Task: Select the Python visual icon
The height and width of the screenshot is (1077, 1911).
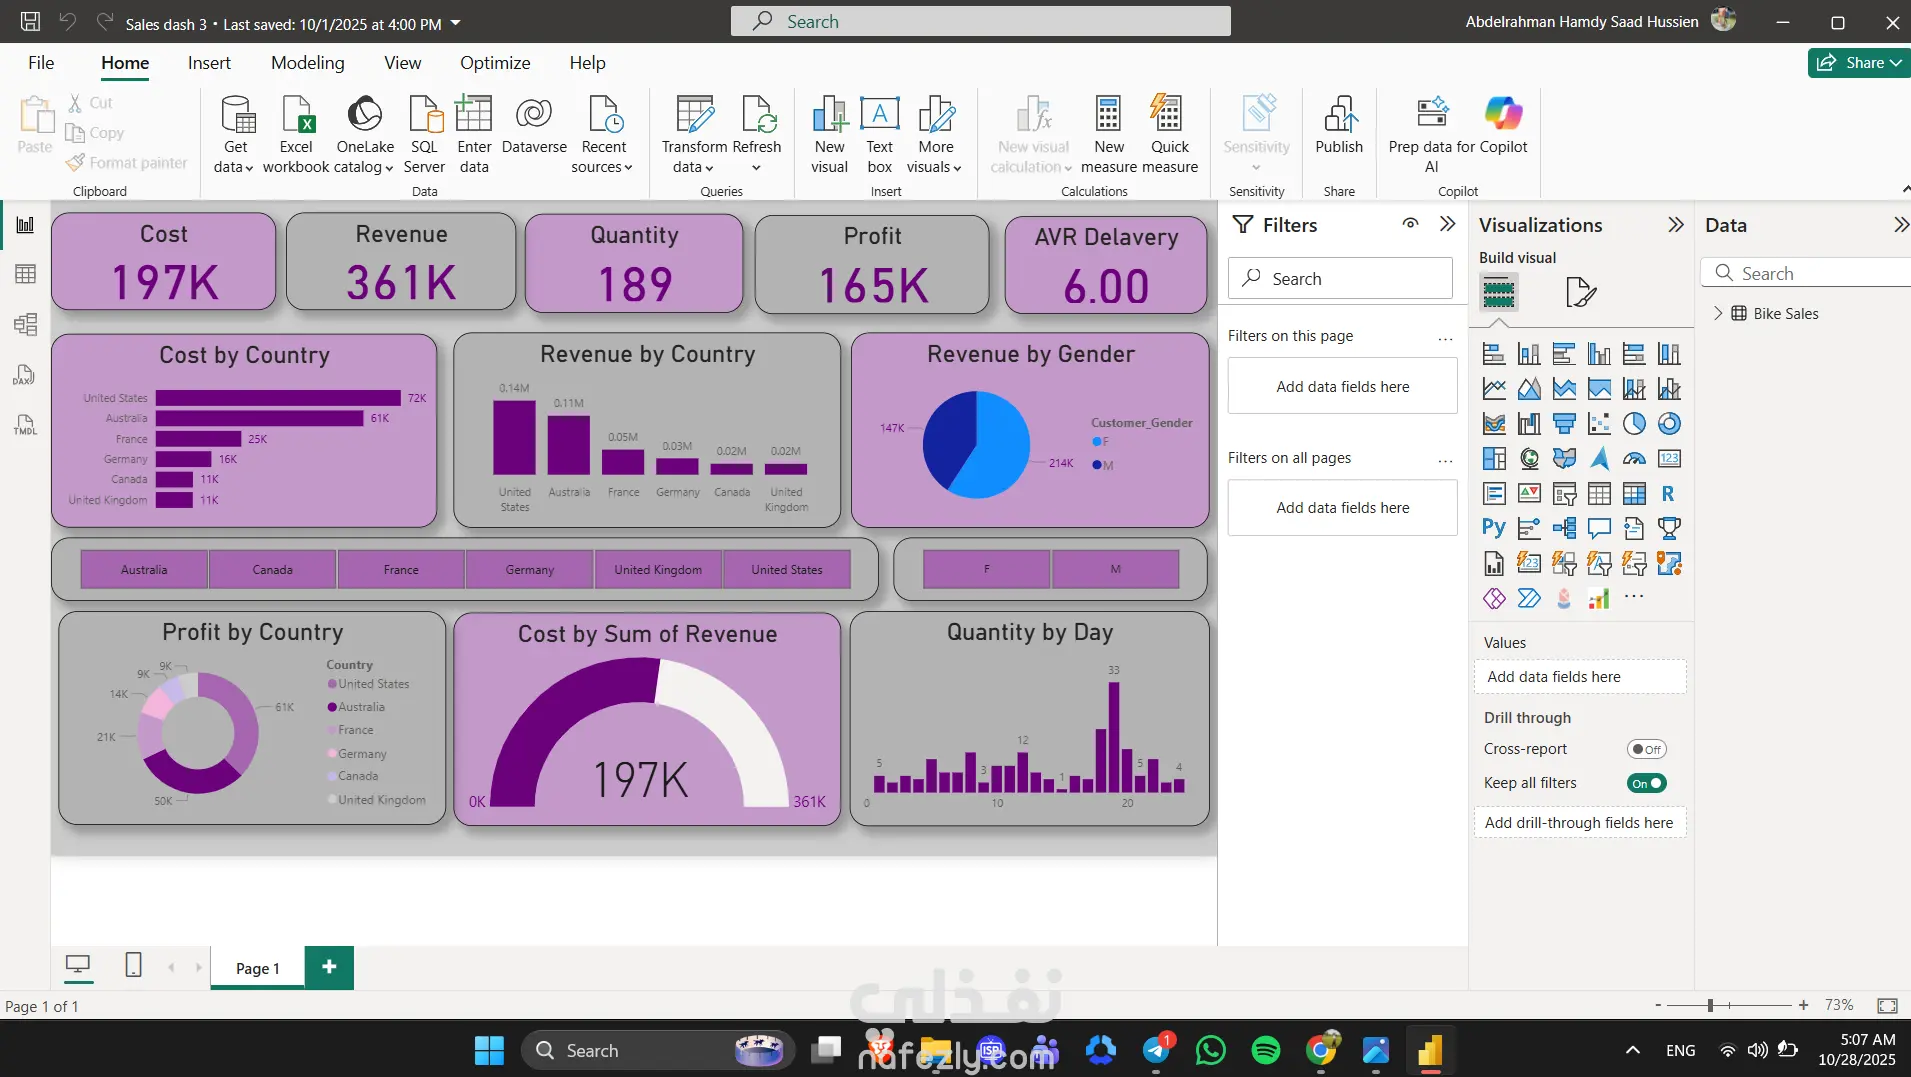Action: [1494, 528]
